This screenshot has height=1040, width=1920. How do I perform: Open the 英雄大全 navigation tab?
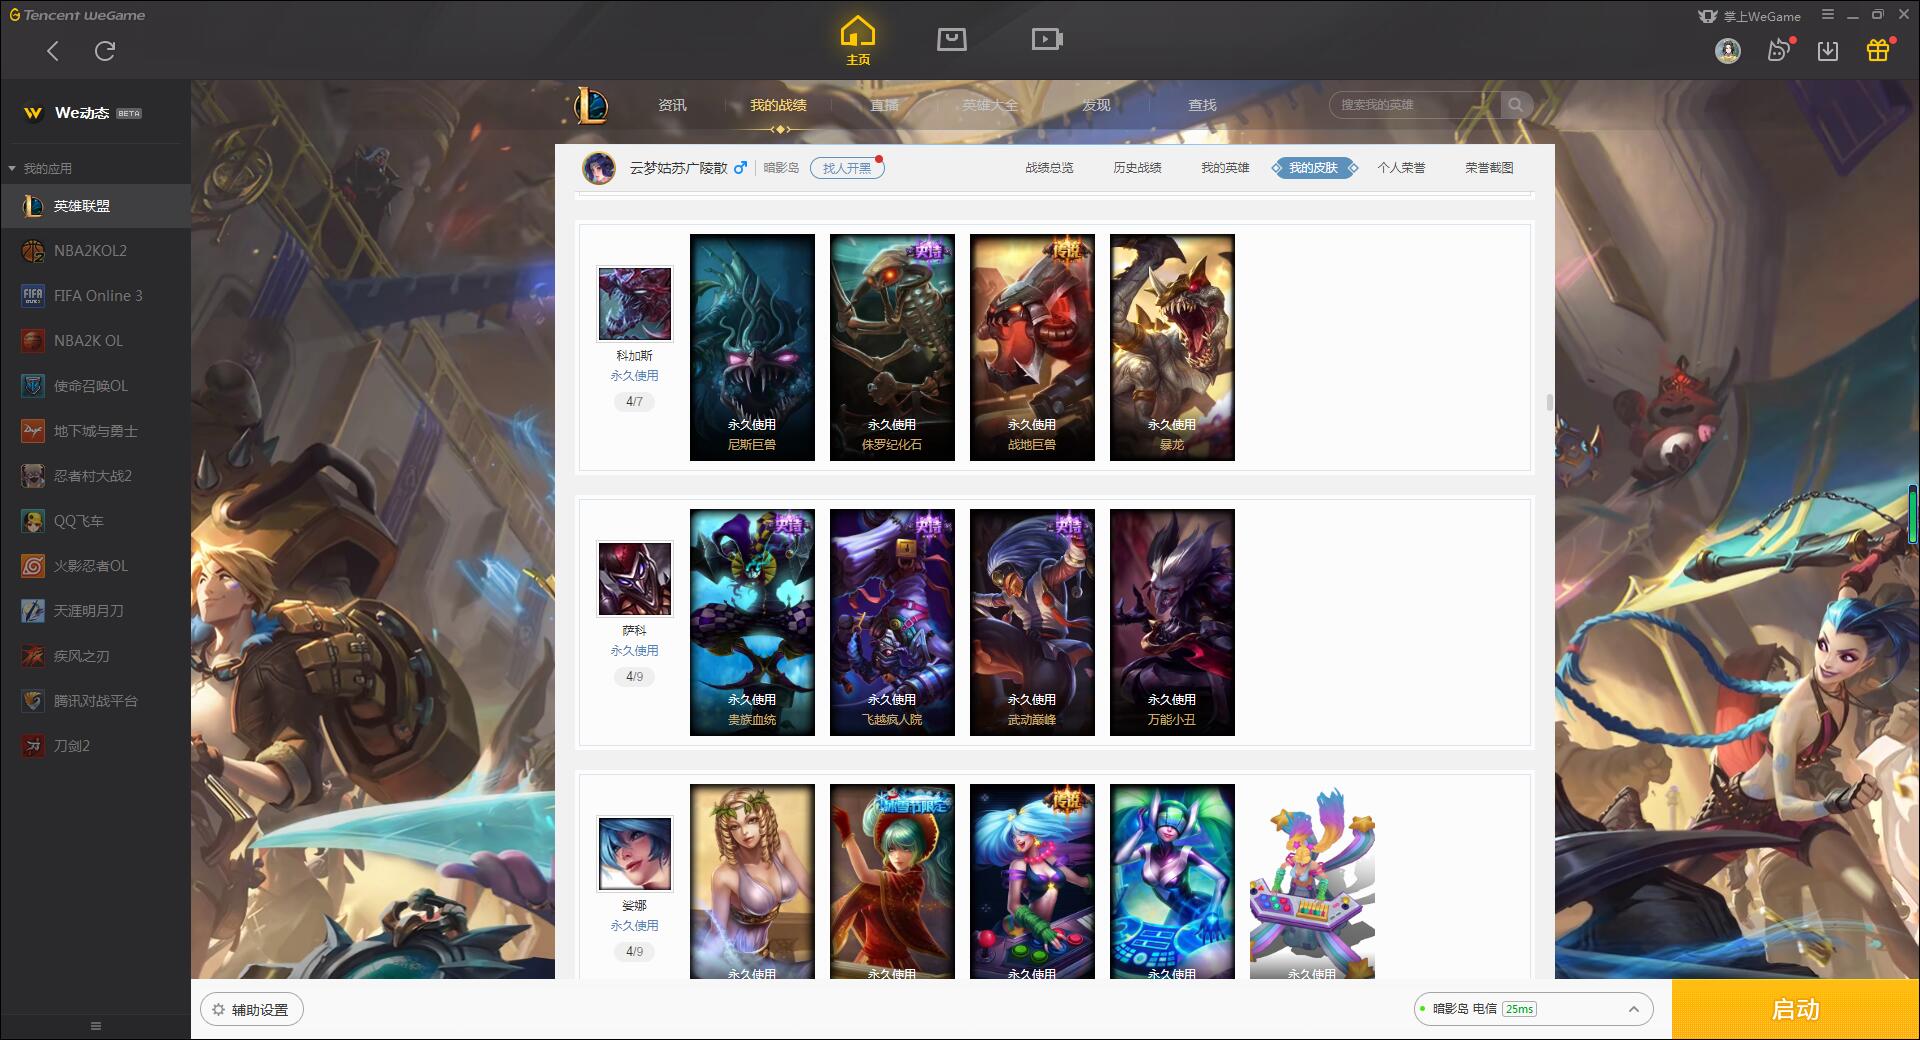990,105
